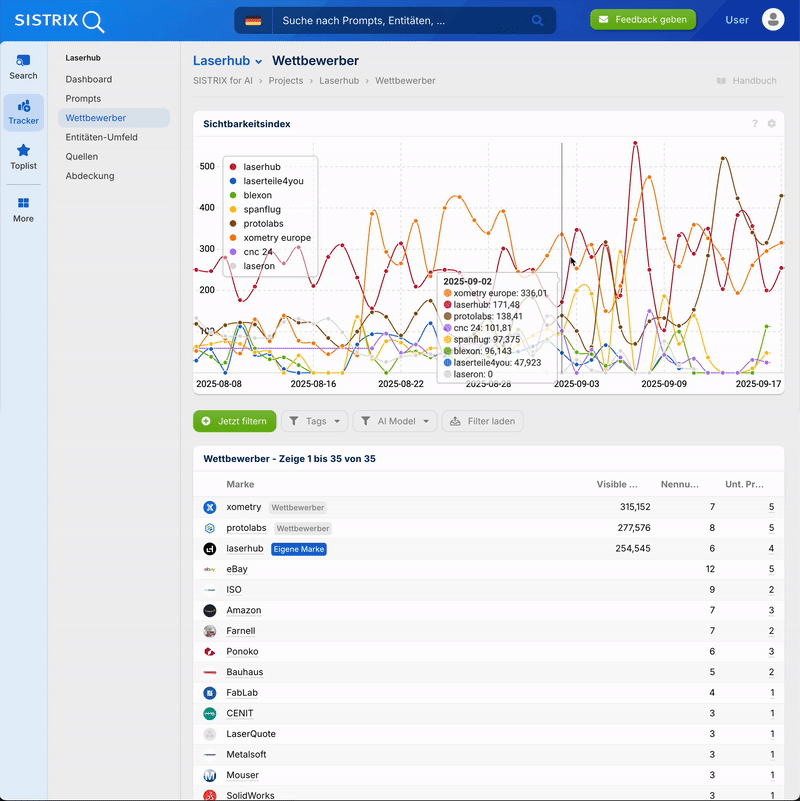Open Entitäten-Umfeld menu item

click(x=101, y=137)
